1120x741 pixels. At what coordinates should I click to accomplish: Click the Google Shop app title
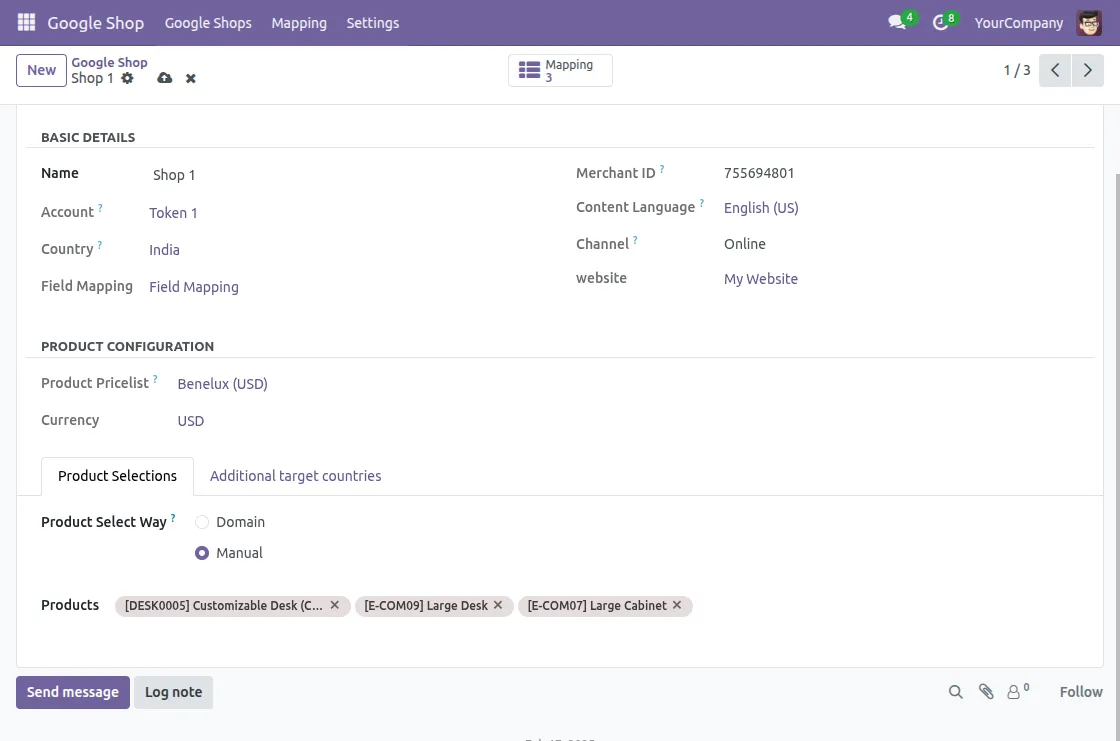point(95,23)
